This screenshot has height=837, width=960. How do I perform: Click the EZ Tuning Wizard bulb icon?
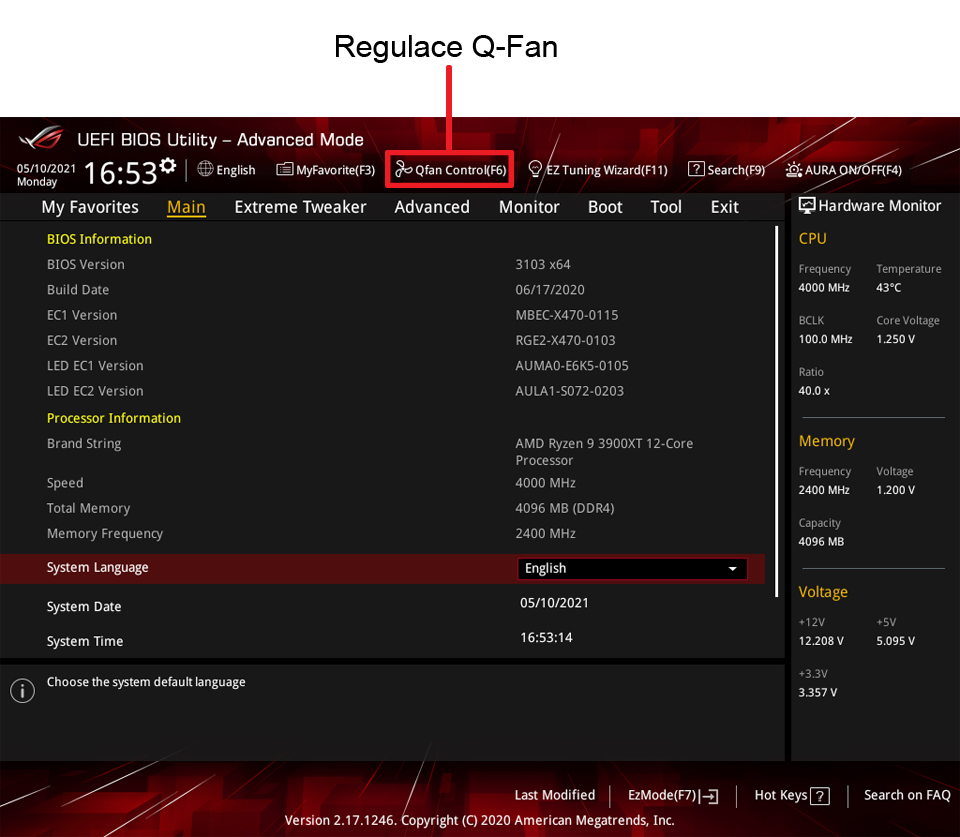click(535, 170)
